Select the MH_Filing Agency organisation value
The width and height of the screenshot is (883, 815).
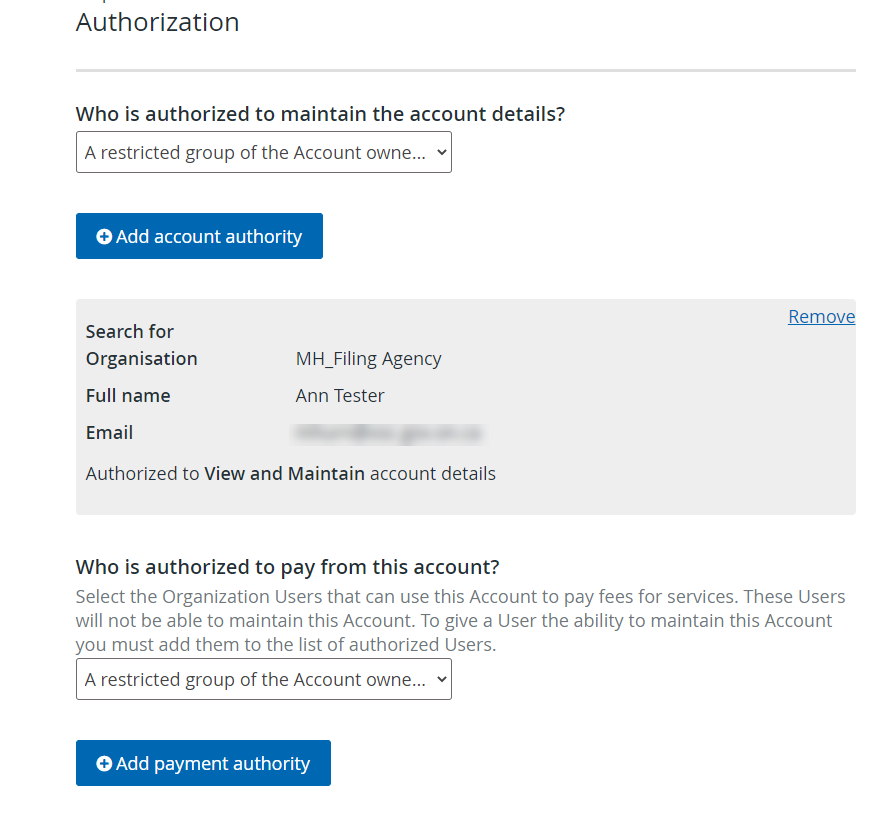[369, 359]
